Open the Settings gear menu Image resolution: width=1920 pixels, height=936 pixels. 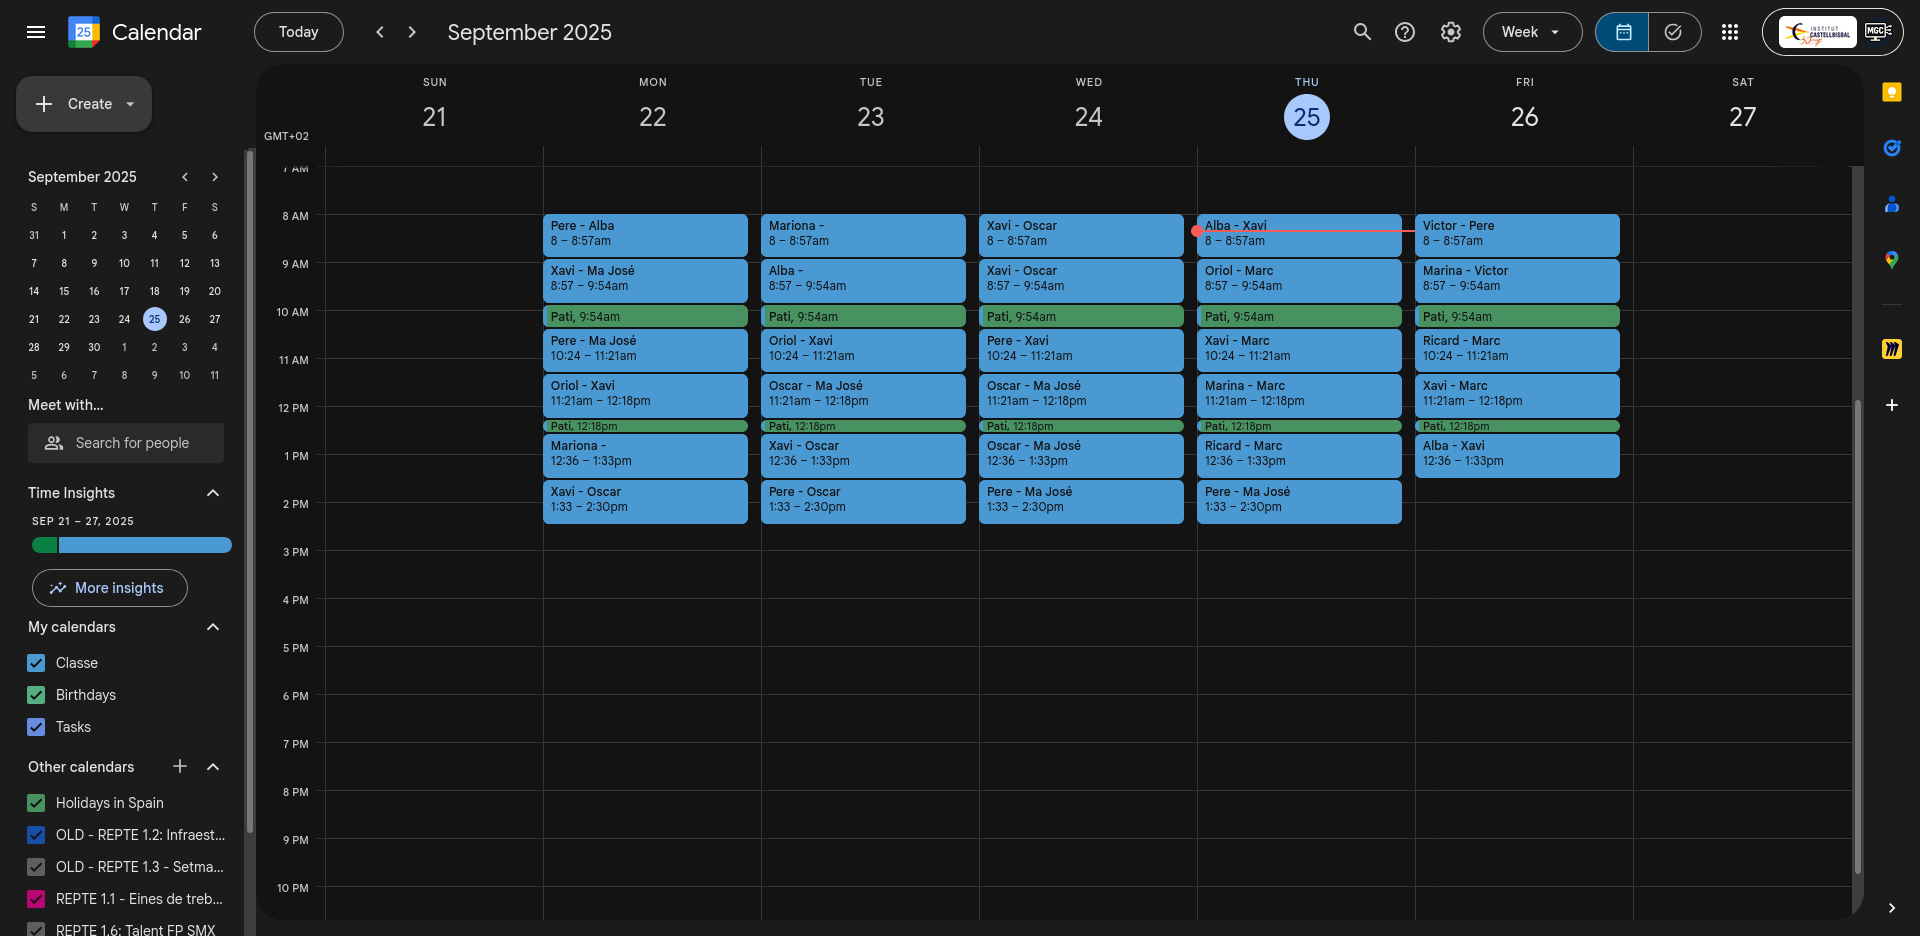click(x=1450, y=32)
